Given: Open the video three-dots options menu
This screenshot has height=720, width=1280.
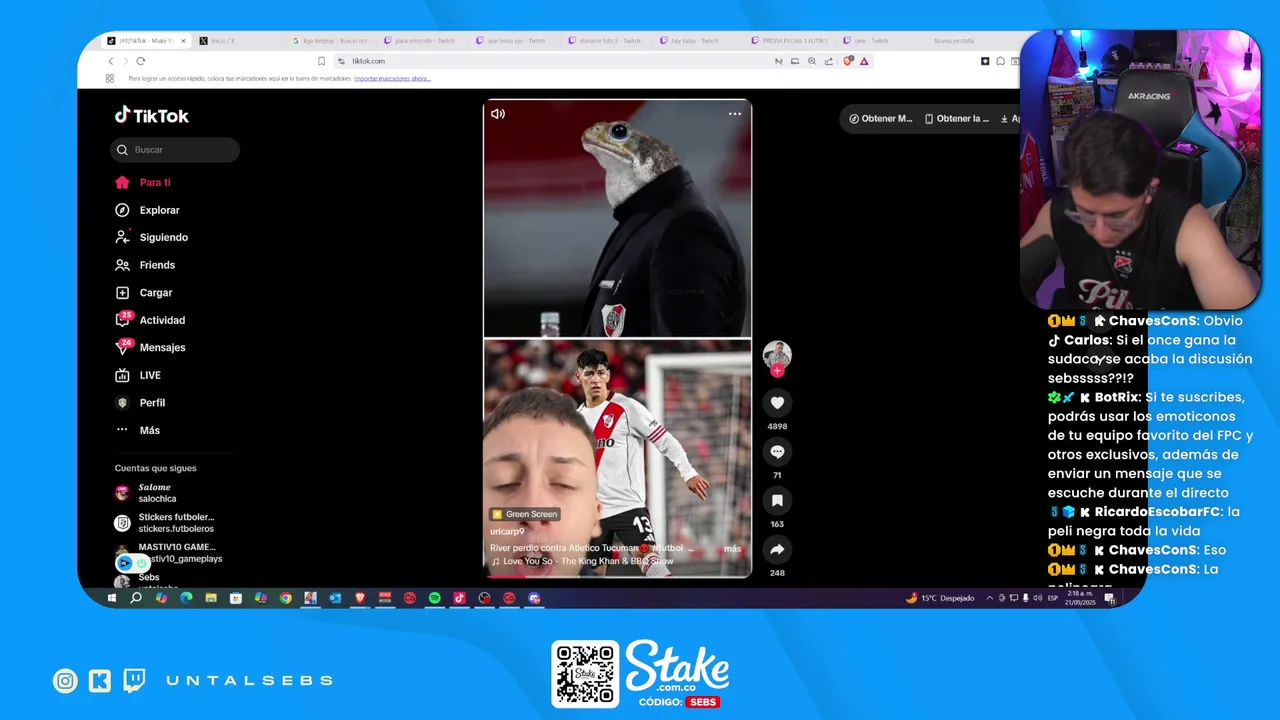Looking at the screenshot, I should (735, 114).
